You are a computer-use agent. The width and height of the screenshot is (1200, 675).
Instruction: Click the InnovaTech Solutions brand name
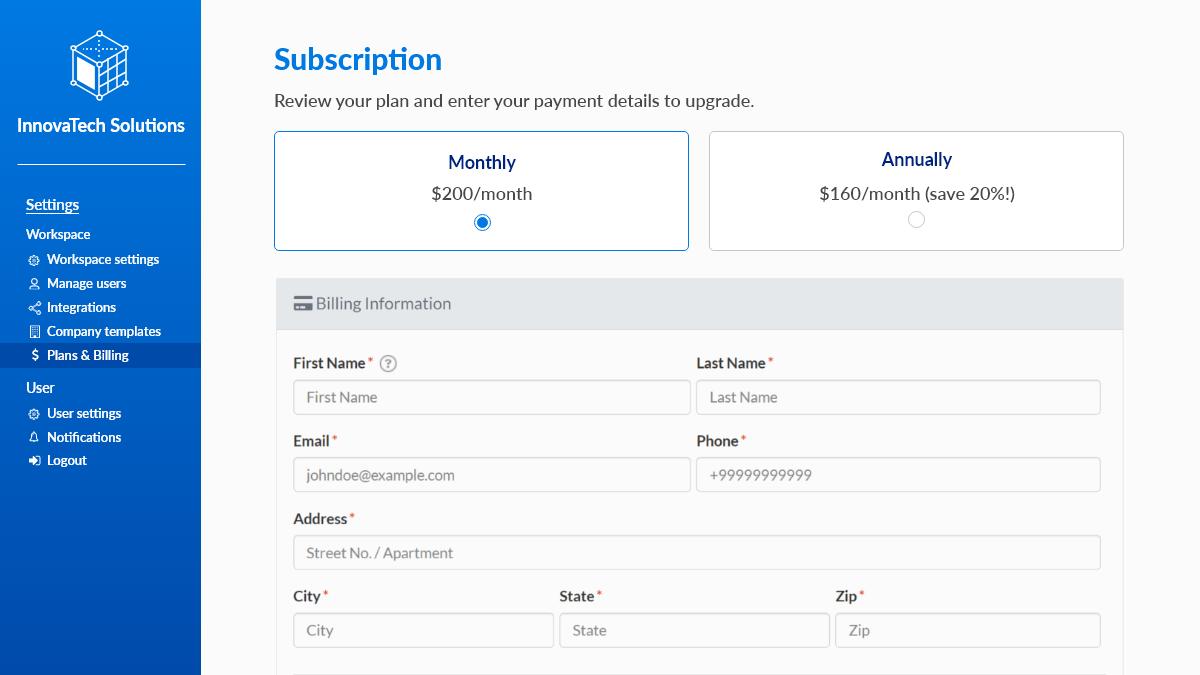101,125
